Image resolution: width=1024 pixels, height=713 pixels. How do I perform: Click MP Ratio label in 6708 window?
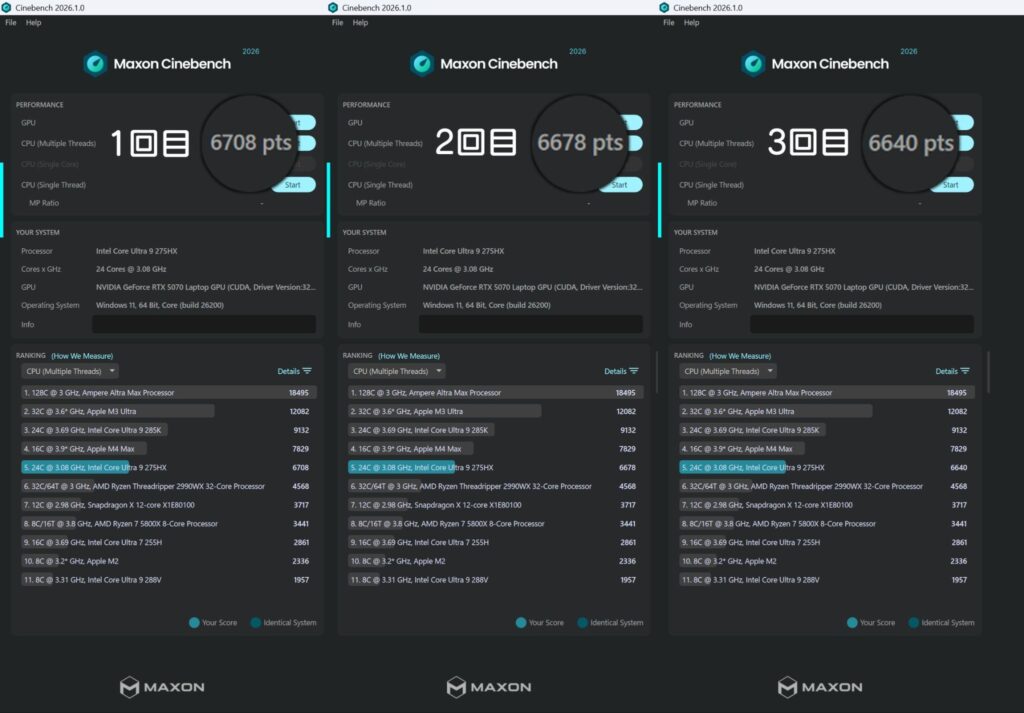tap(44, 203)
